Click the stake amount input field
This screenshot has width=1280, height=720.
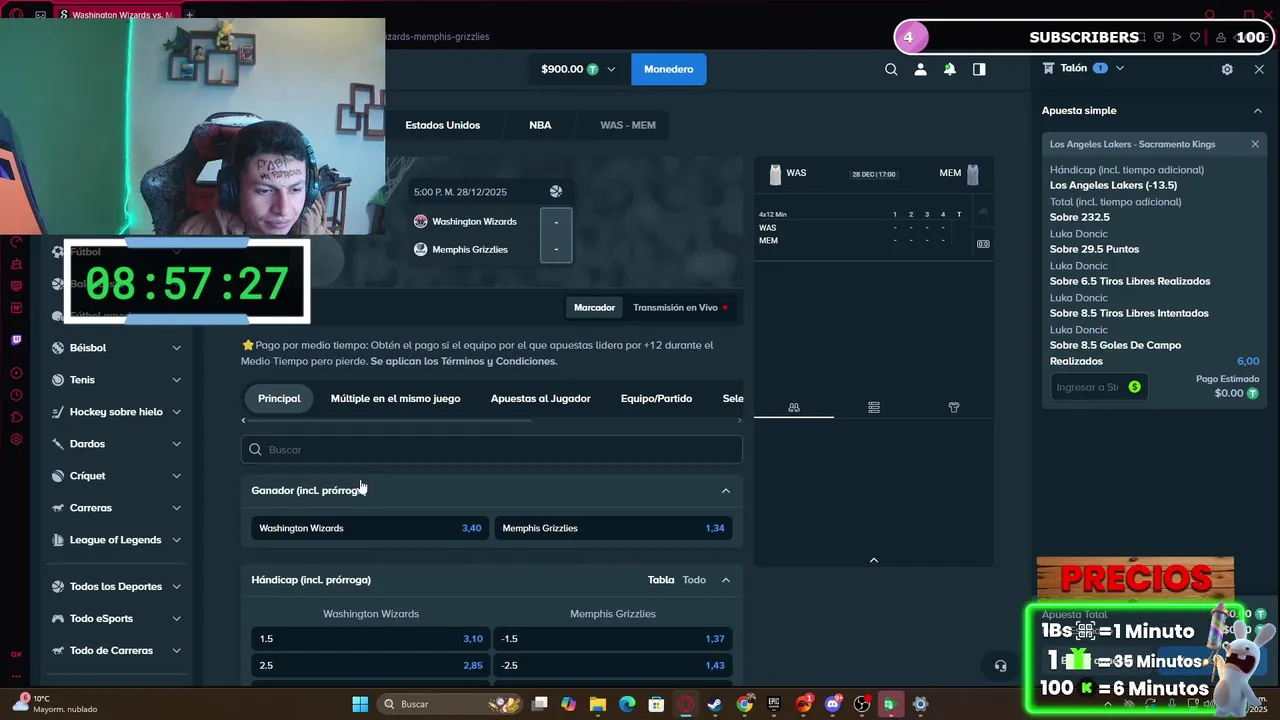1098,387
